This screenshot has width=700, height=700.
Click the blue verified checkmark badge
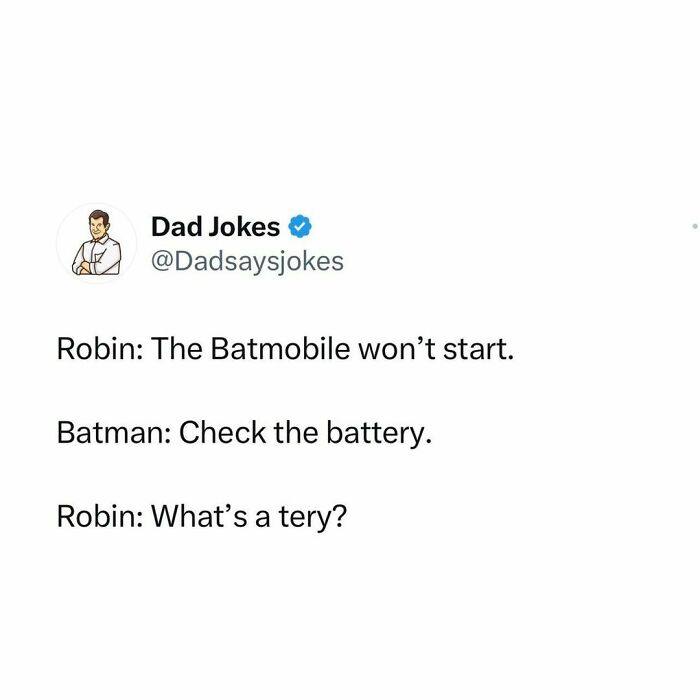(x=300, y=227)
